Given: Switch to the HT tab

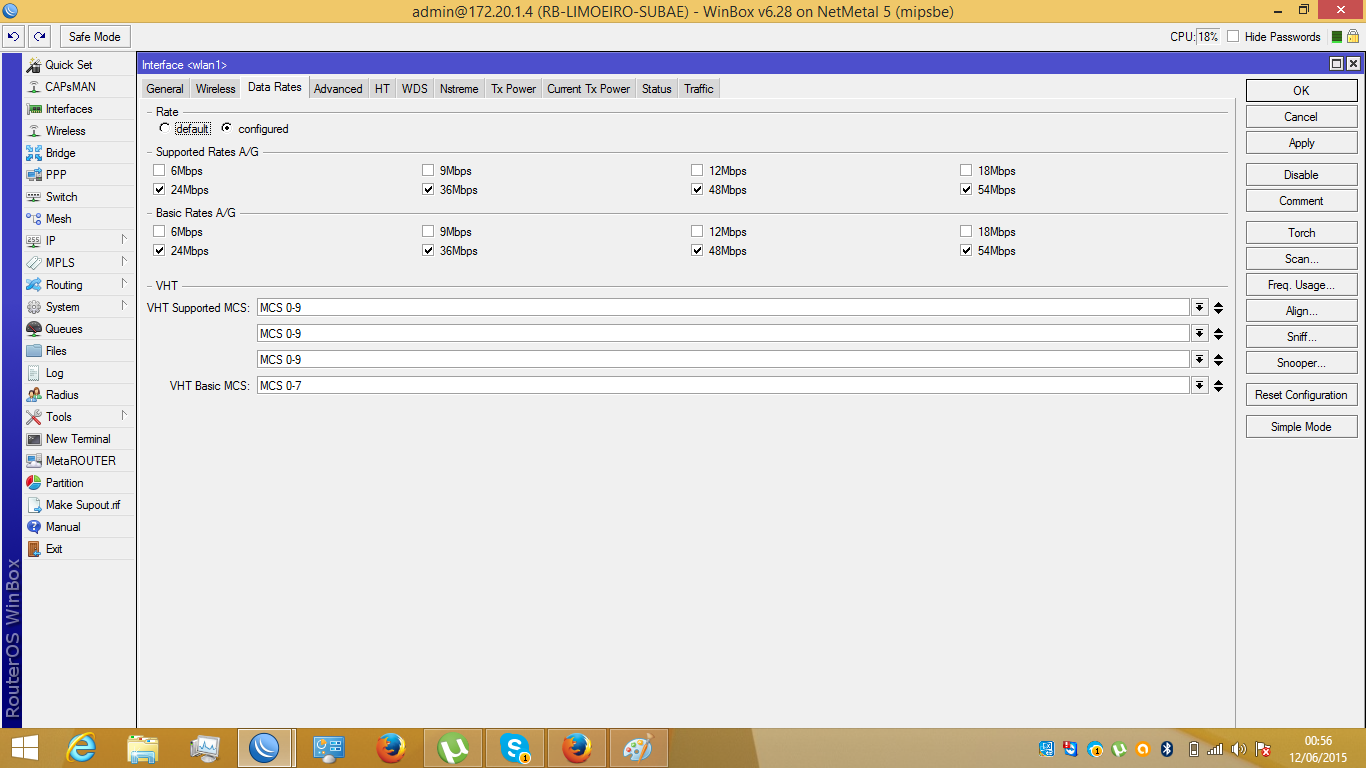Looking at the screenshot, I should [x=382, y=89].
